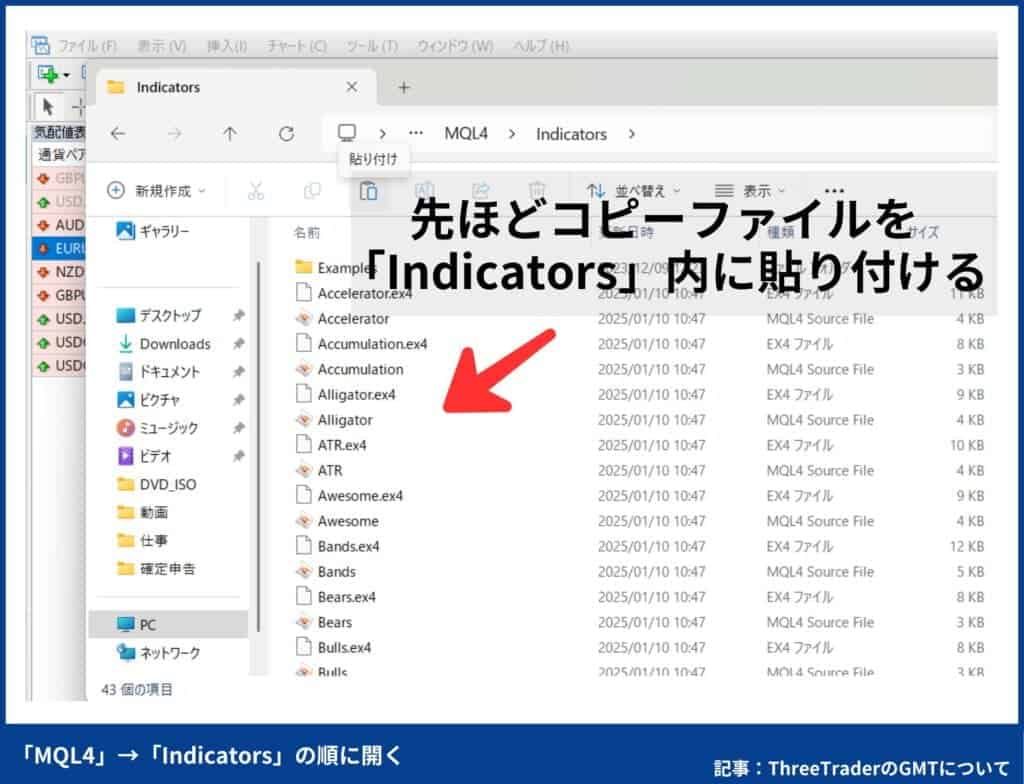1024x784 pixels.
Task: Navigate back with the back arrow
Action: [x=118, y=133]
